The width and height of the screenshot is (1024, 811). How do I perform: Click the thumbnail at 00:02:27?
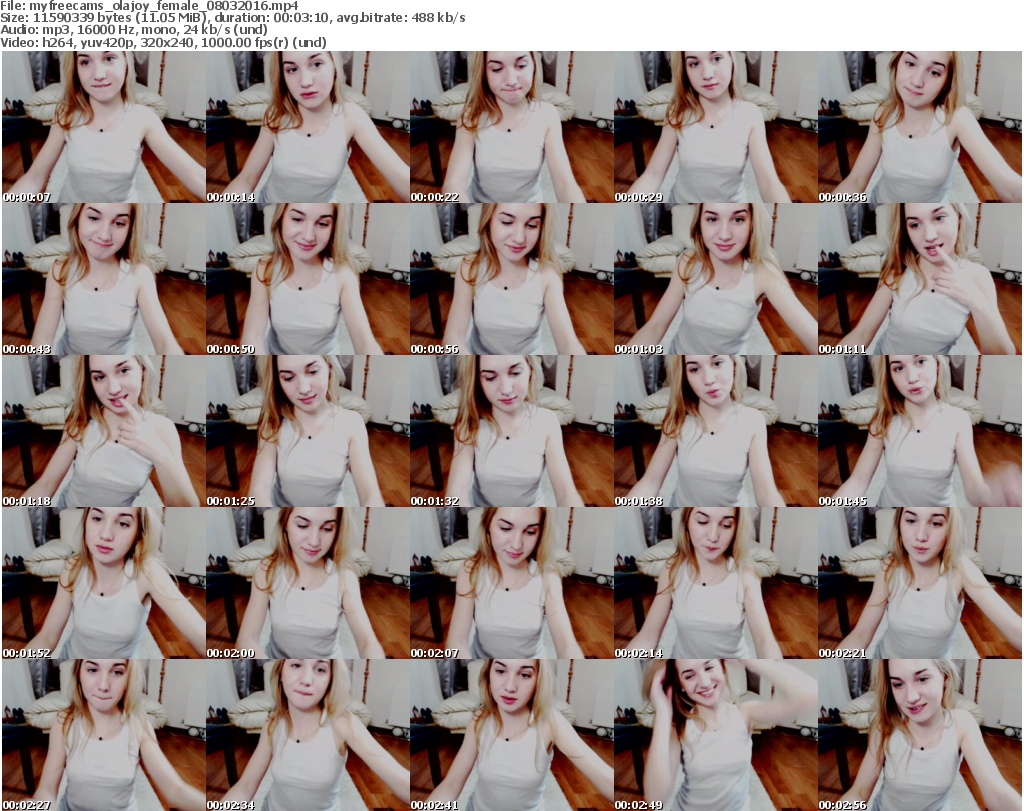(103, 735)
